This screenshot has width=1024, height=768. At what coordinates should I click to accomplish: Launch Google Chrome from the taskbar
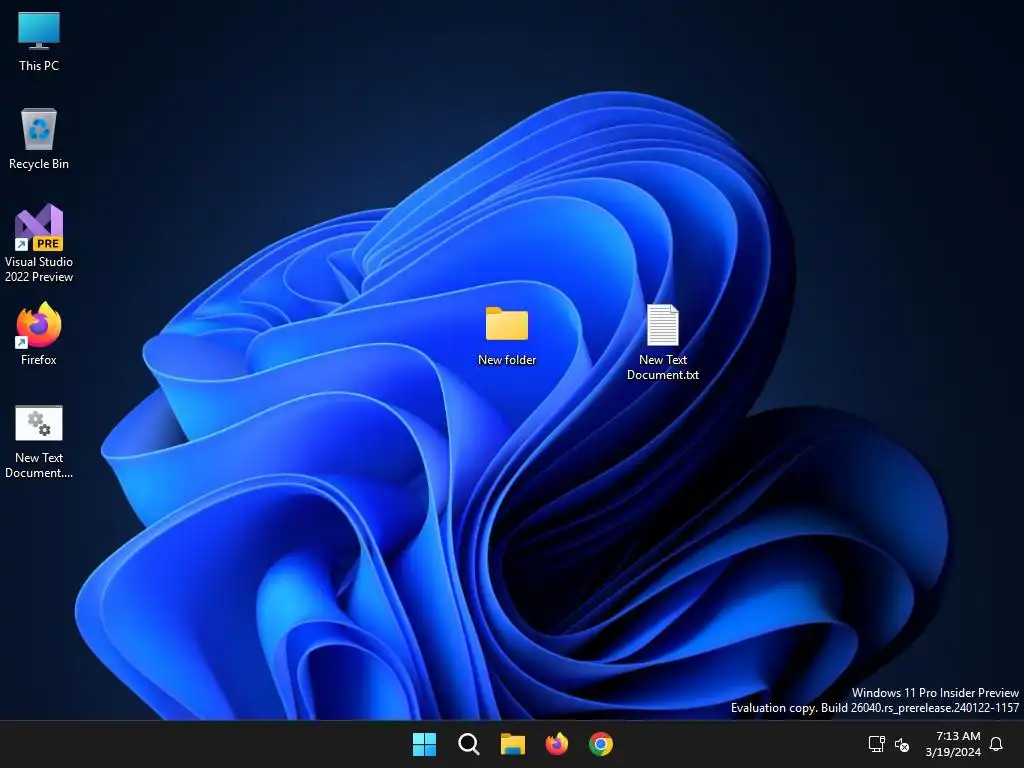[x=601, y=744]
